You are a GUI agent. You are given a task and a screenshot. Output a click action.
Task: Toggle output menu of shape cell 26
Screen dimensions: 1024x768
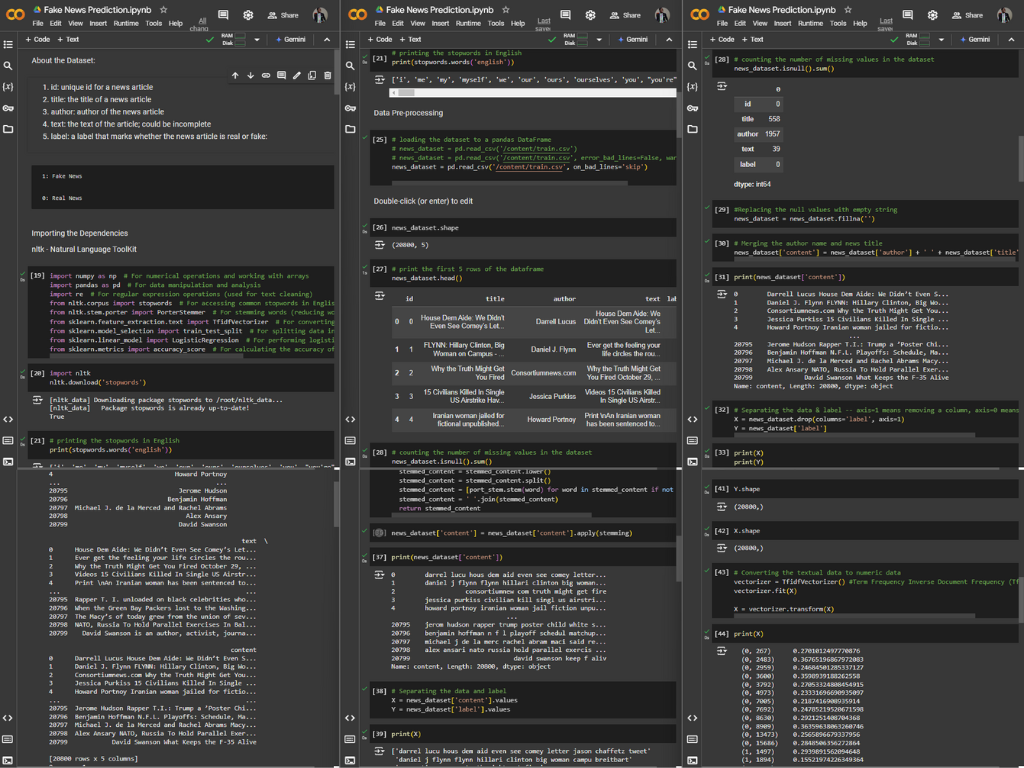pos(379,245)
